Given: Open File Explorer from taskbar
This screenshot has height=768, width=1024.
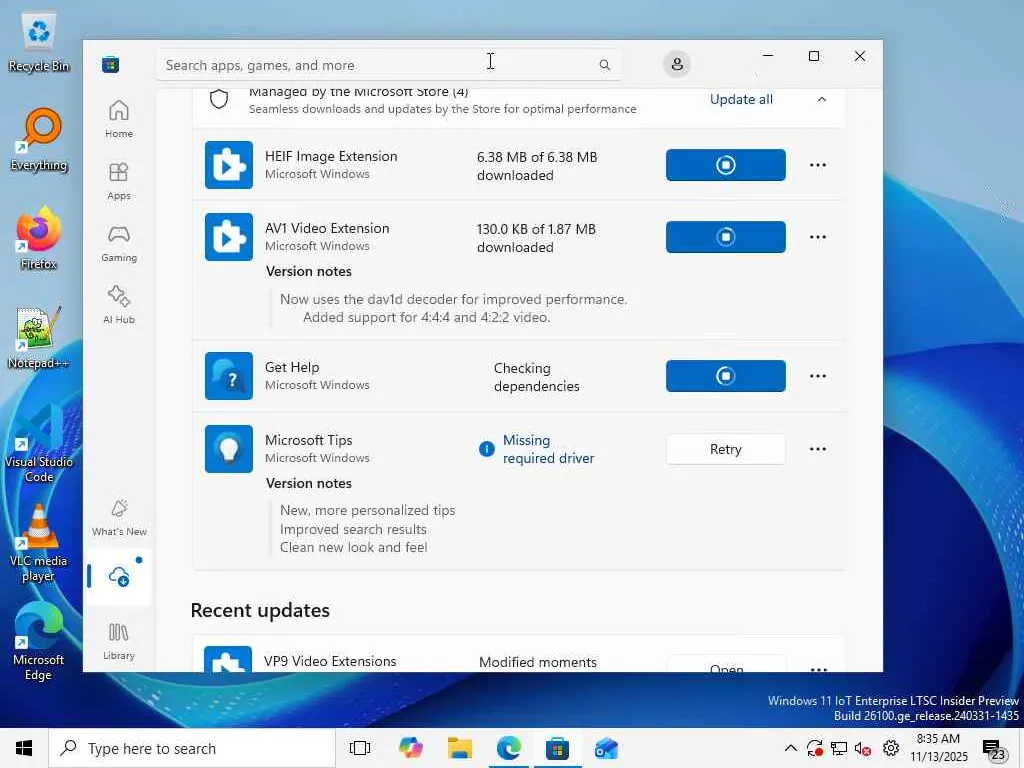Looking at the screenshot, I should pos(460,748).
